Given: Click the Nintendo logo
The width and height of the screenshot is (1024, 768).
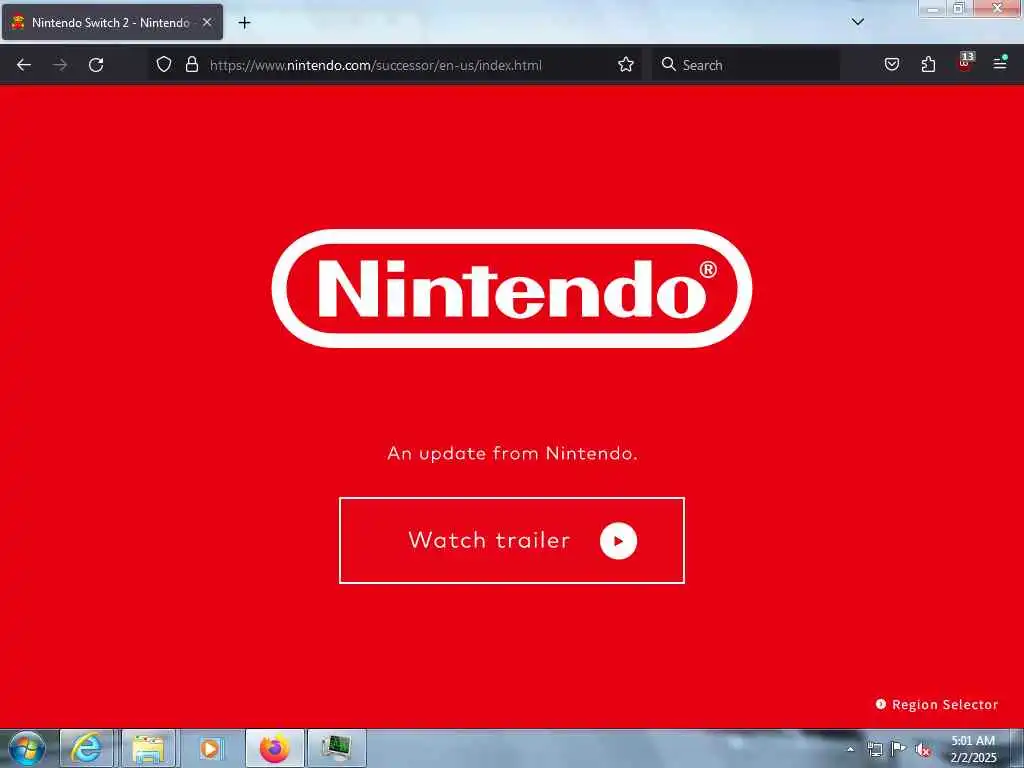Looking at the screenshot, I should click(511, 288).
